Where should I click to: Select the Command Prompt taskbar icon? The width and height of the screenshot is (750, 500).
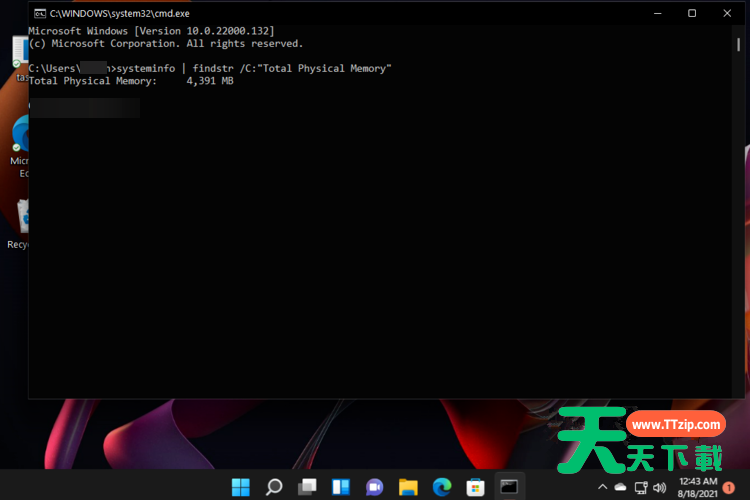coord(509,487)
